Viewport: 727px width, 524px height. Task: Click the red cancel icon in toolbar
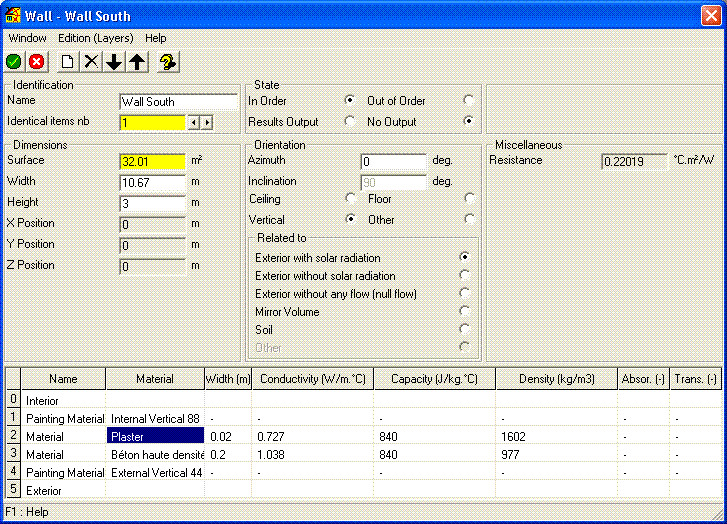pos(36,62)
